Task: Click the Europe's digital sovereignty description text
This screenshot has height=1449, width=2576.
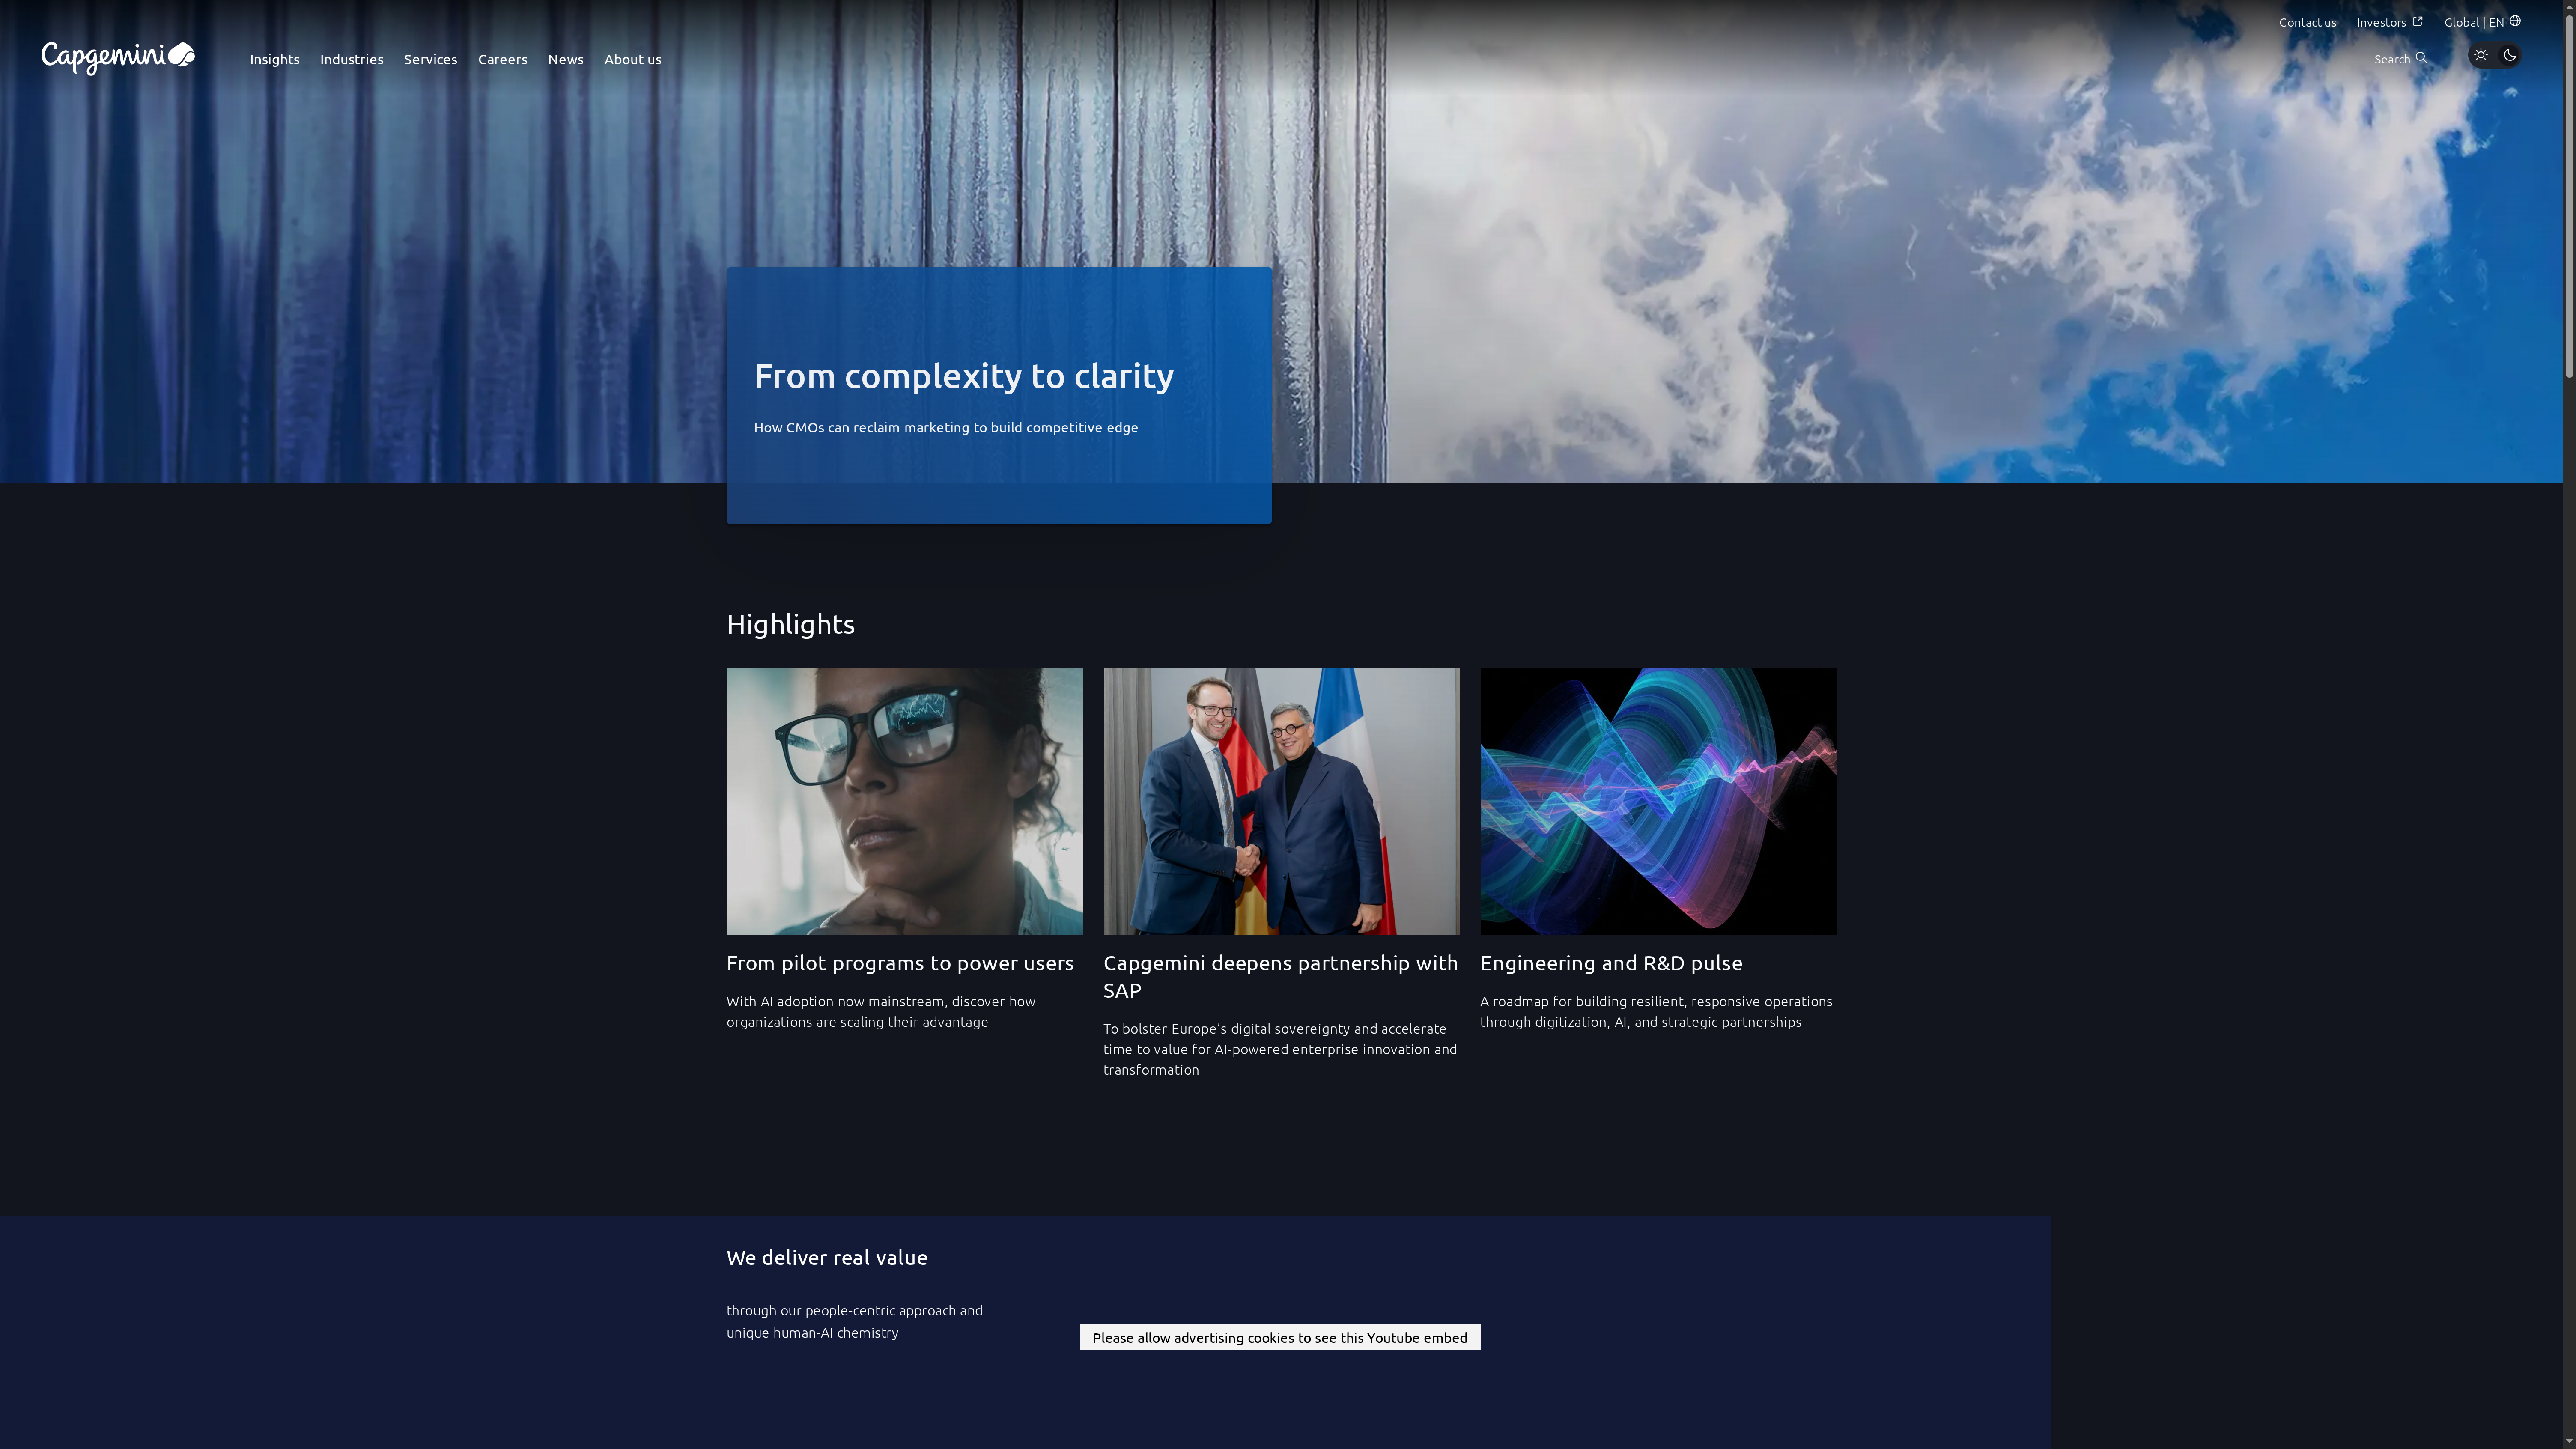Action: [x=1280, y=1049]
